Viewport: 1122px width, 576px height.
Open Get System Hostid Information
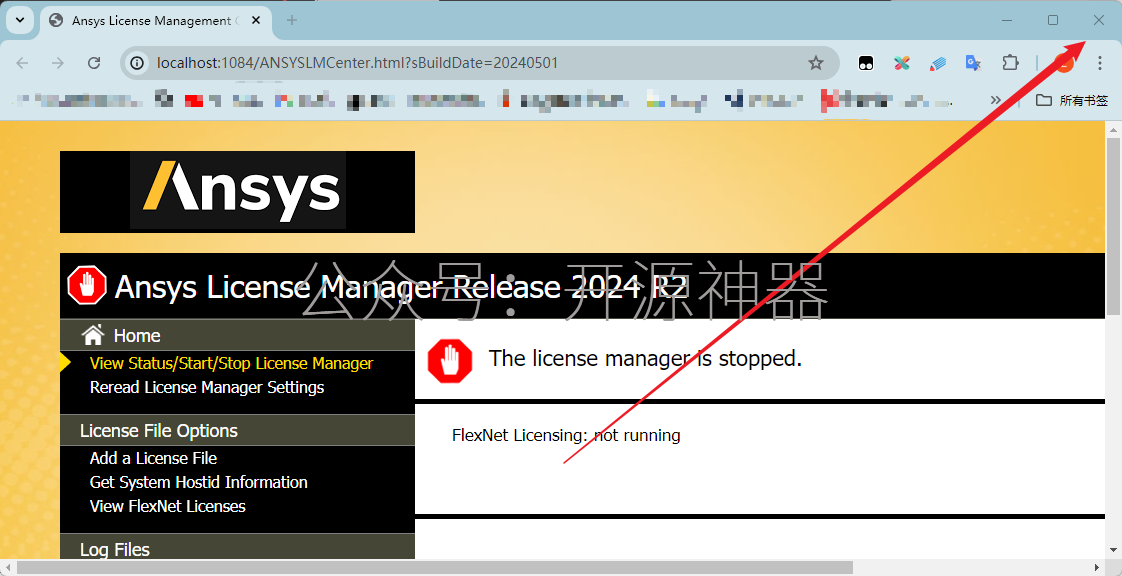click(x=198, y=482)
